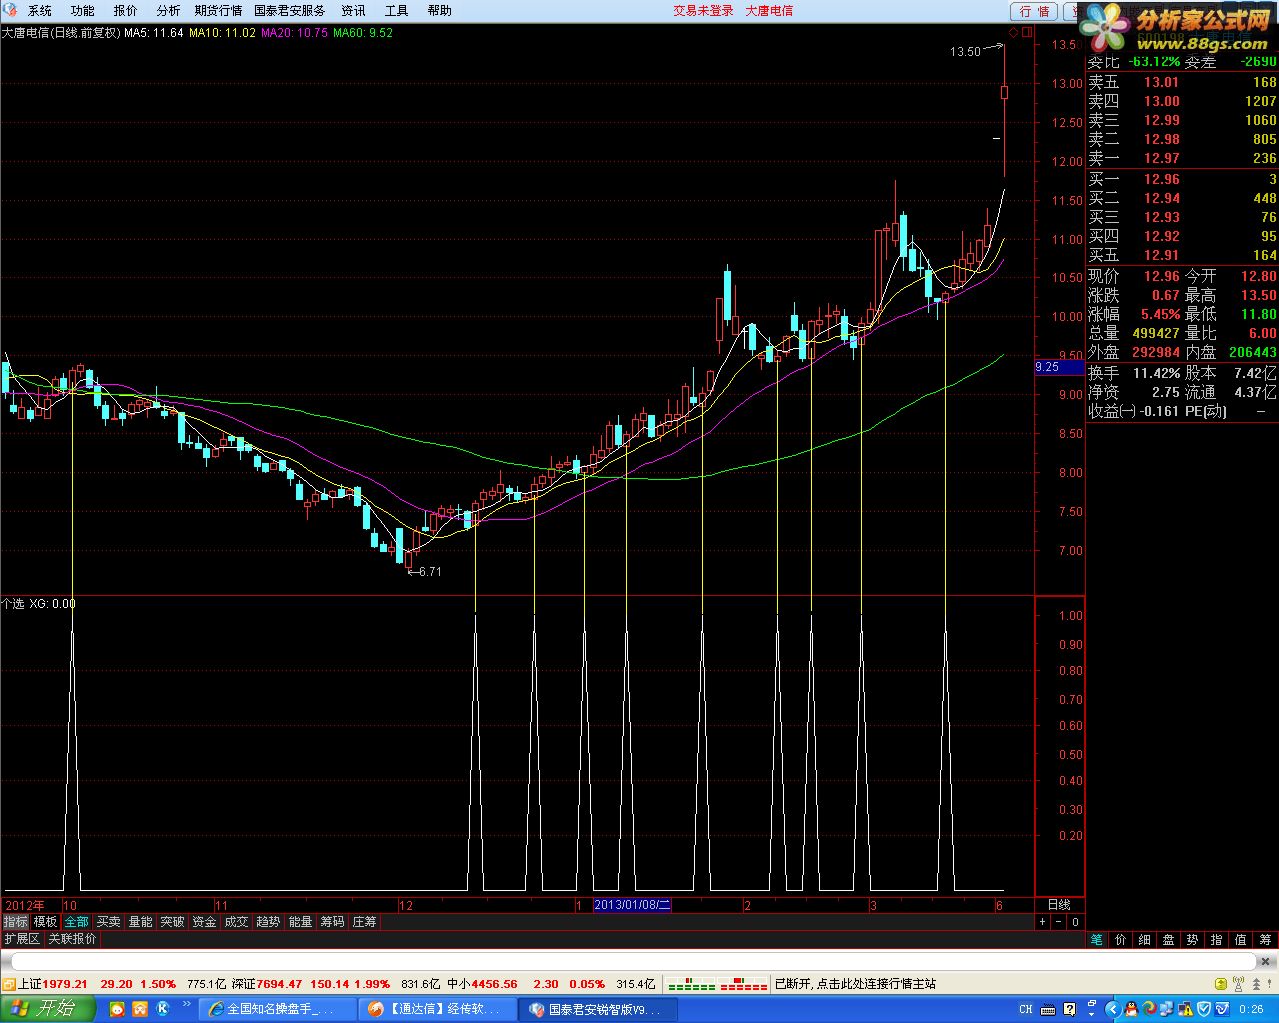Click the antenna connection status icon

point(1238,983)
